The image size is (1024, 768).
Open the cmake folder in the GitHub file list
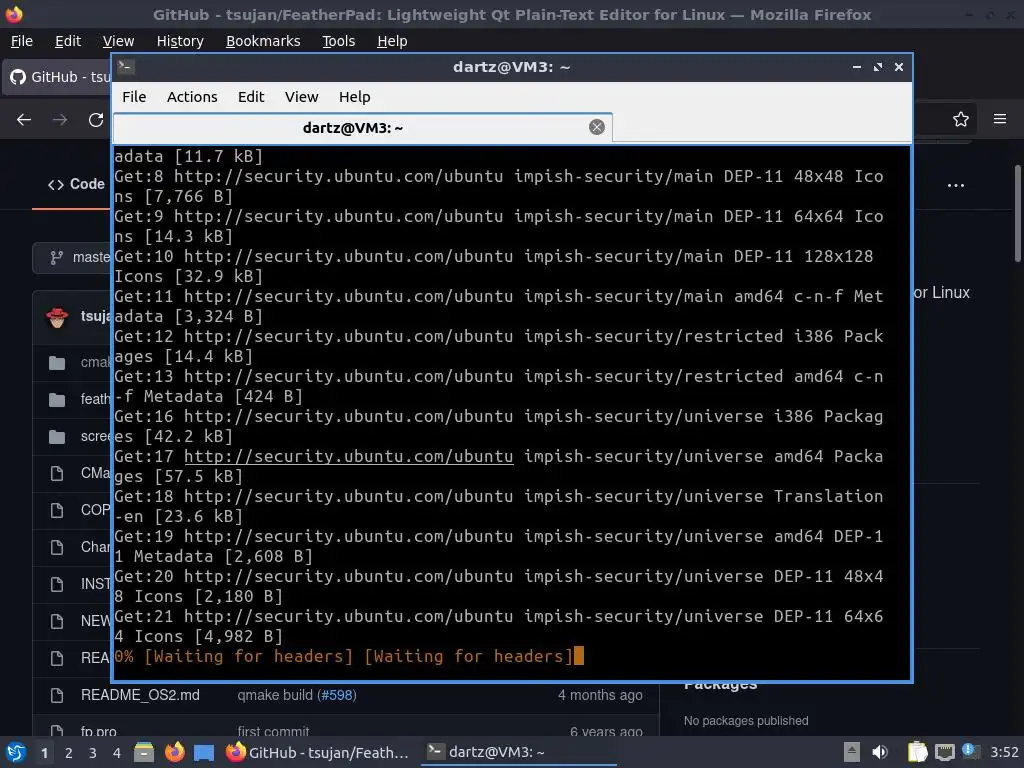tap(95, 362)
